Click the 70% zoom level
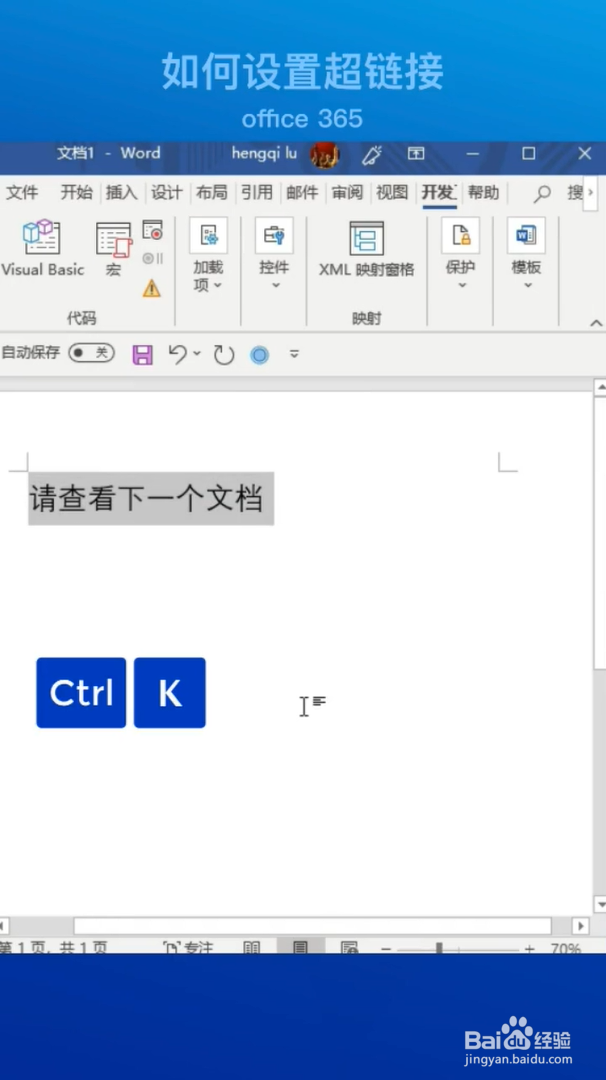 565,948
